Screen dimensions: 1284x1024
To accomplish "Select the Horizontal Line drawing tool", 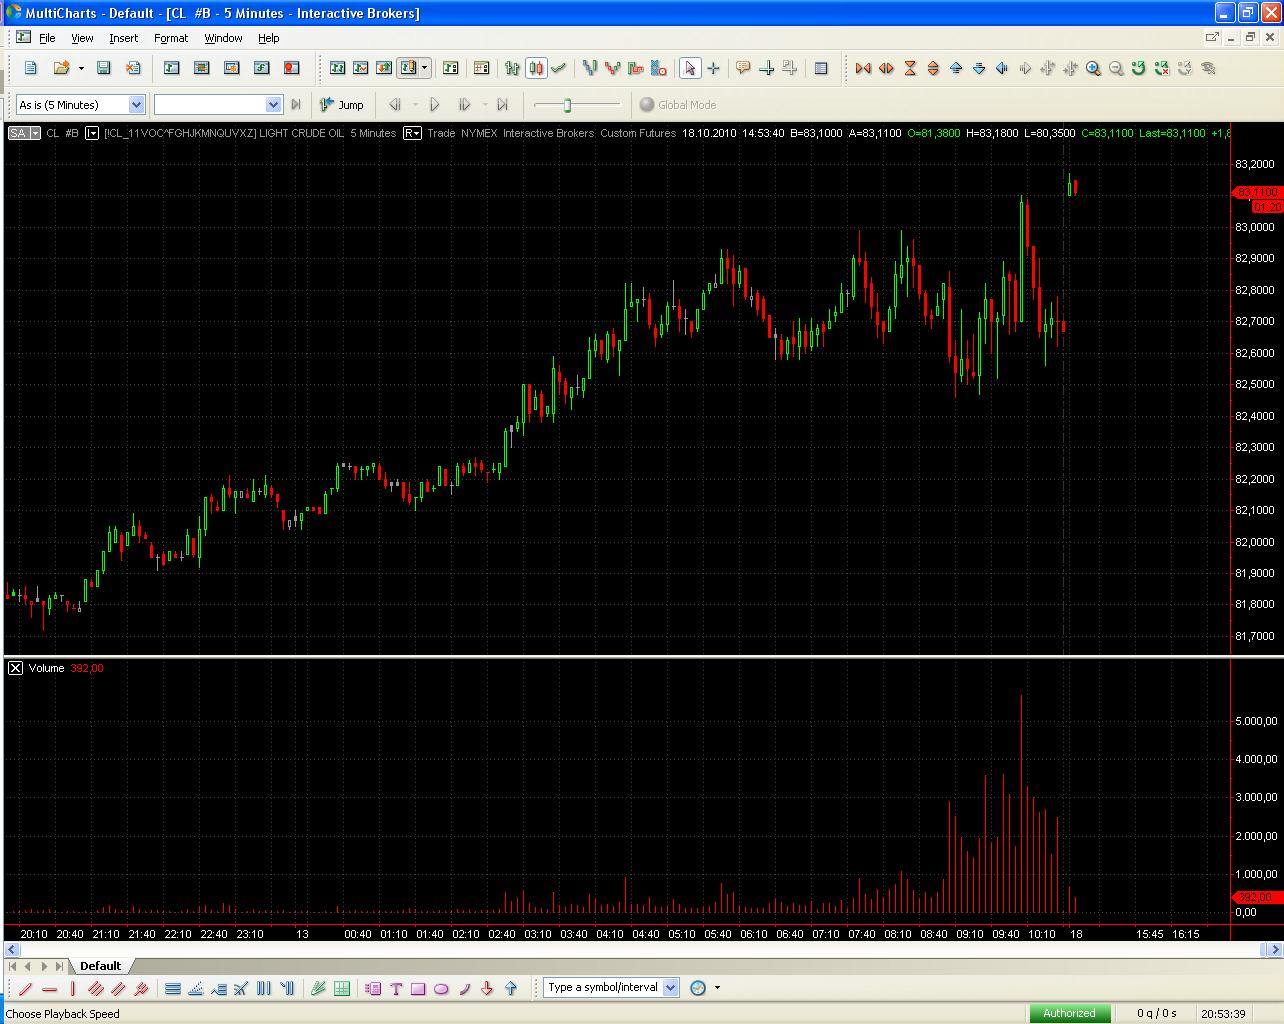I will click(49, 989).
